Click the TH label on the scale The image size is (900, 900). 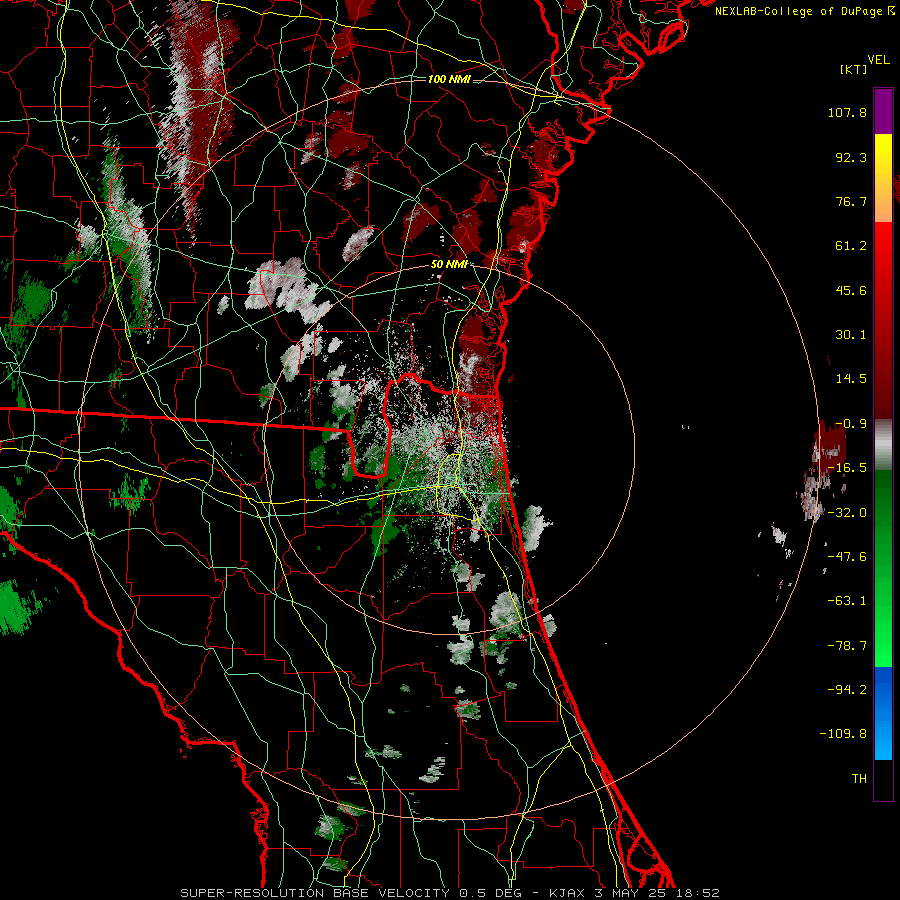click(x=859, y=778)
